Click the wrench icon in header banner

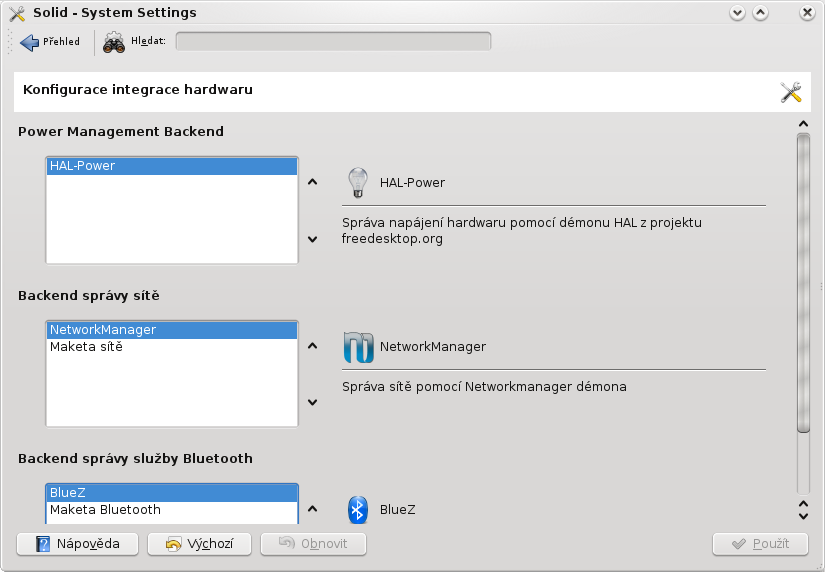coord(791,92)
